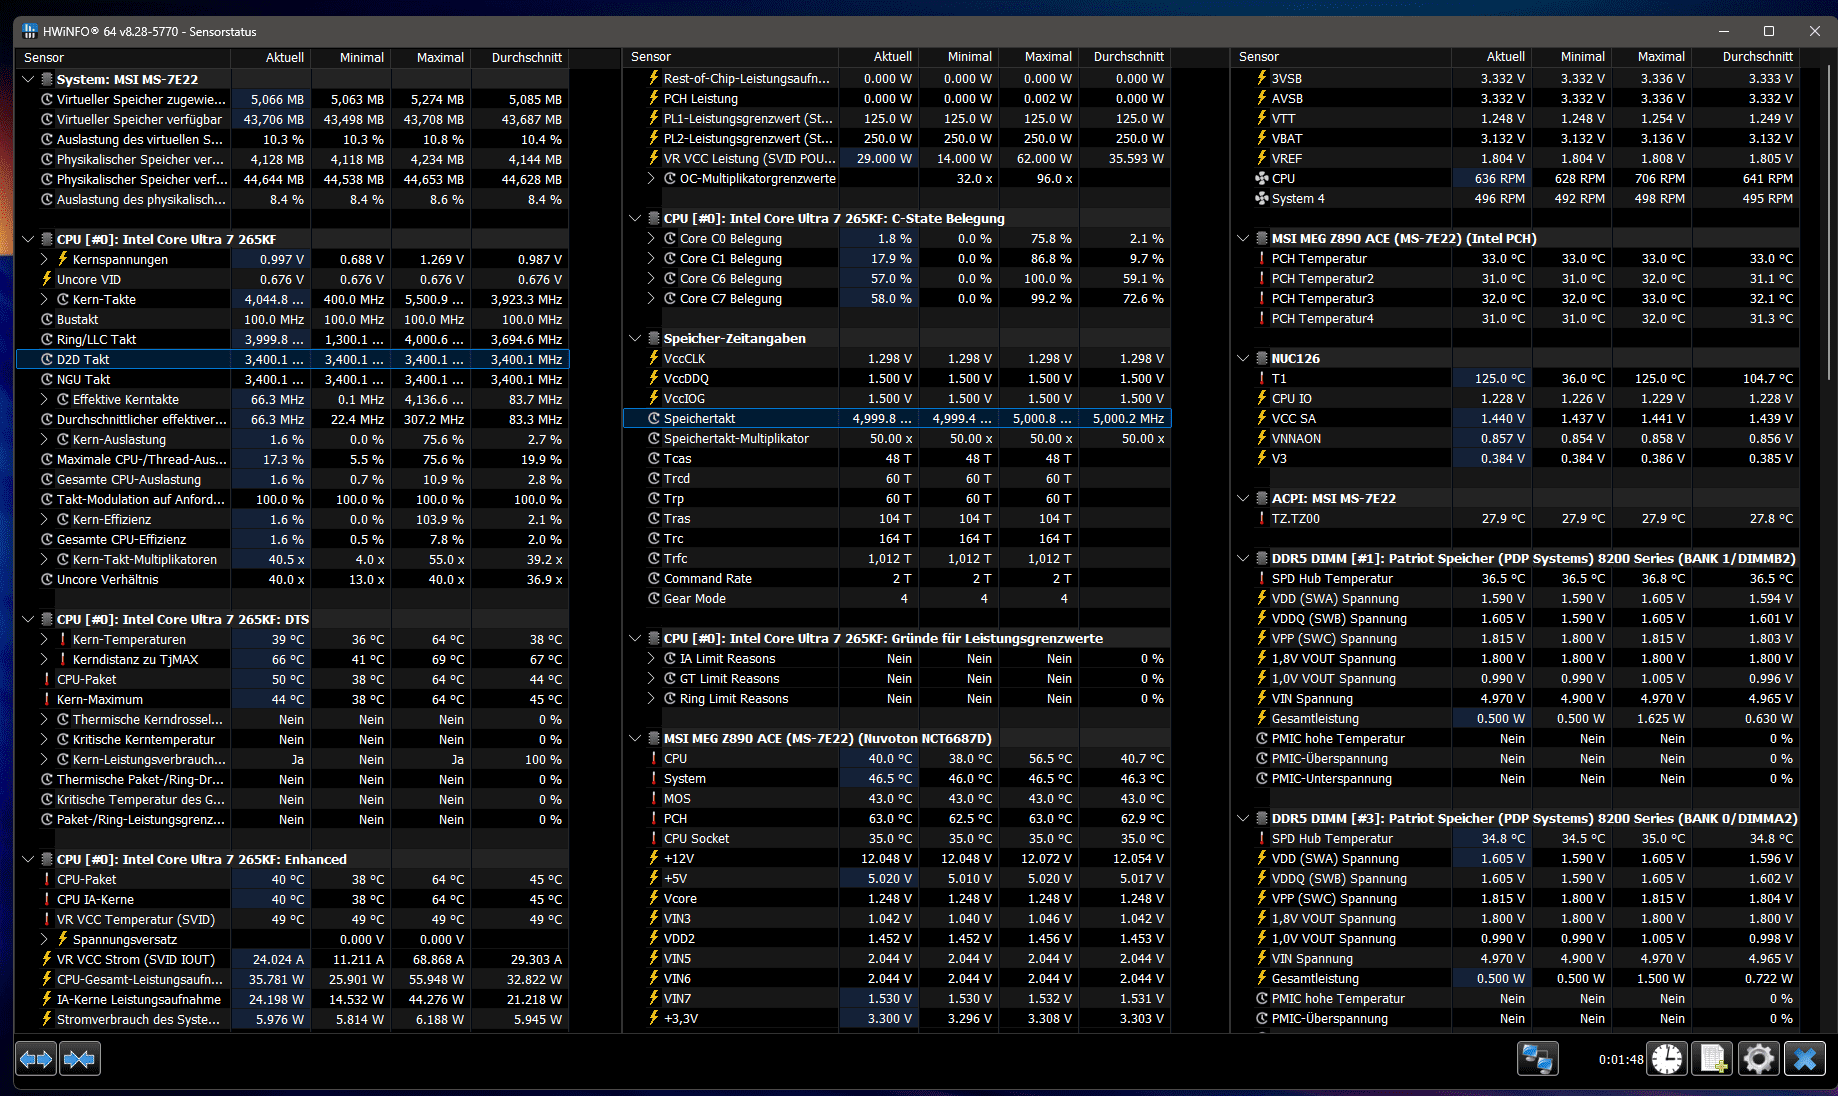1838x1096 pixels.
Task: Click the right panel vertical scrollbar
Action: [x=1830, y=224]
